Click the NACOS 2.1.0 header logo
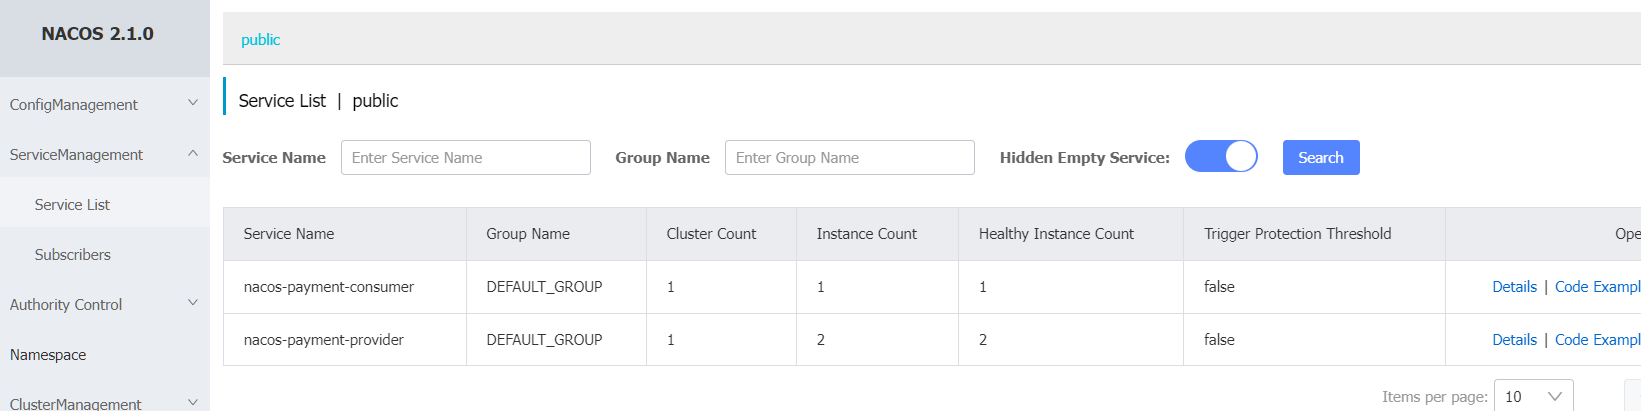 [x=98, y=34]
